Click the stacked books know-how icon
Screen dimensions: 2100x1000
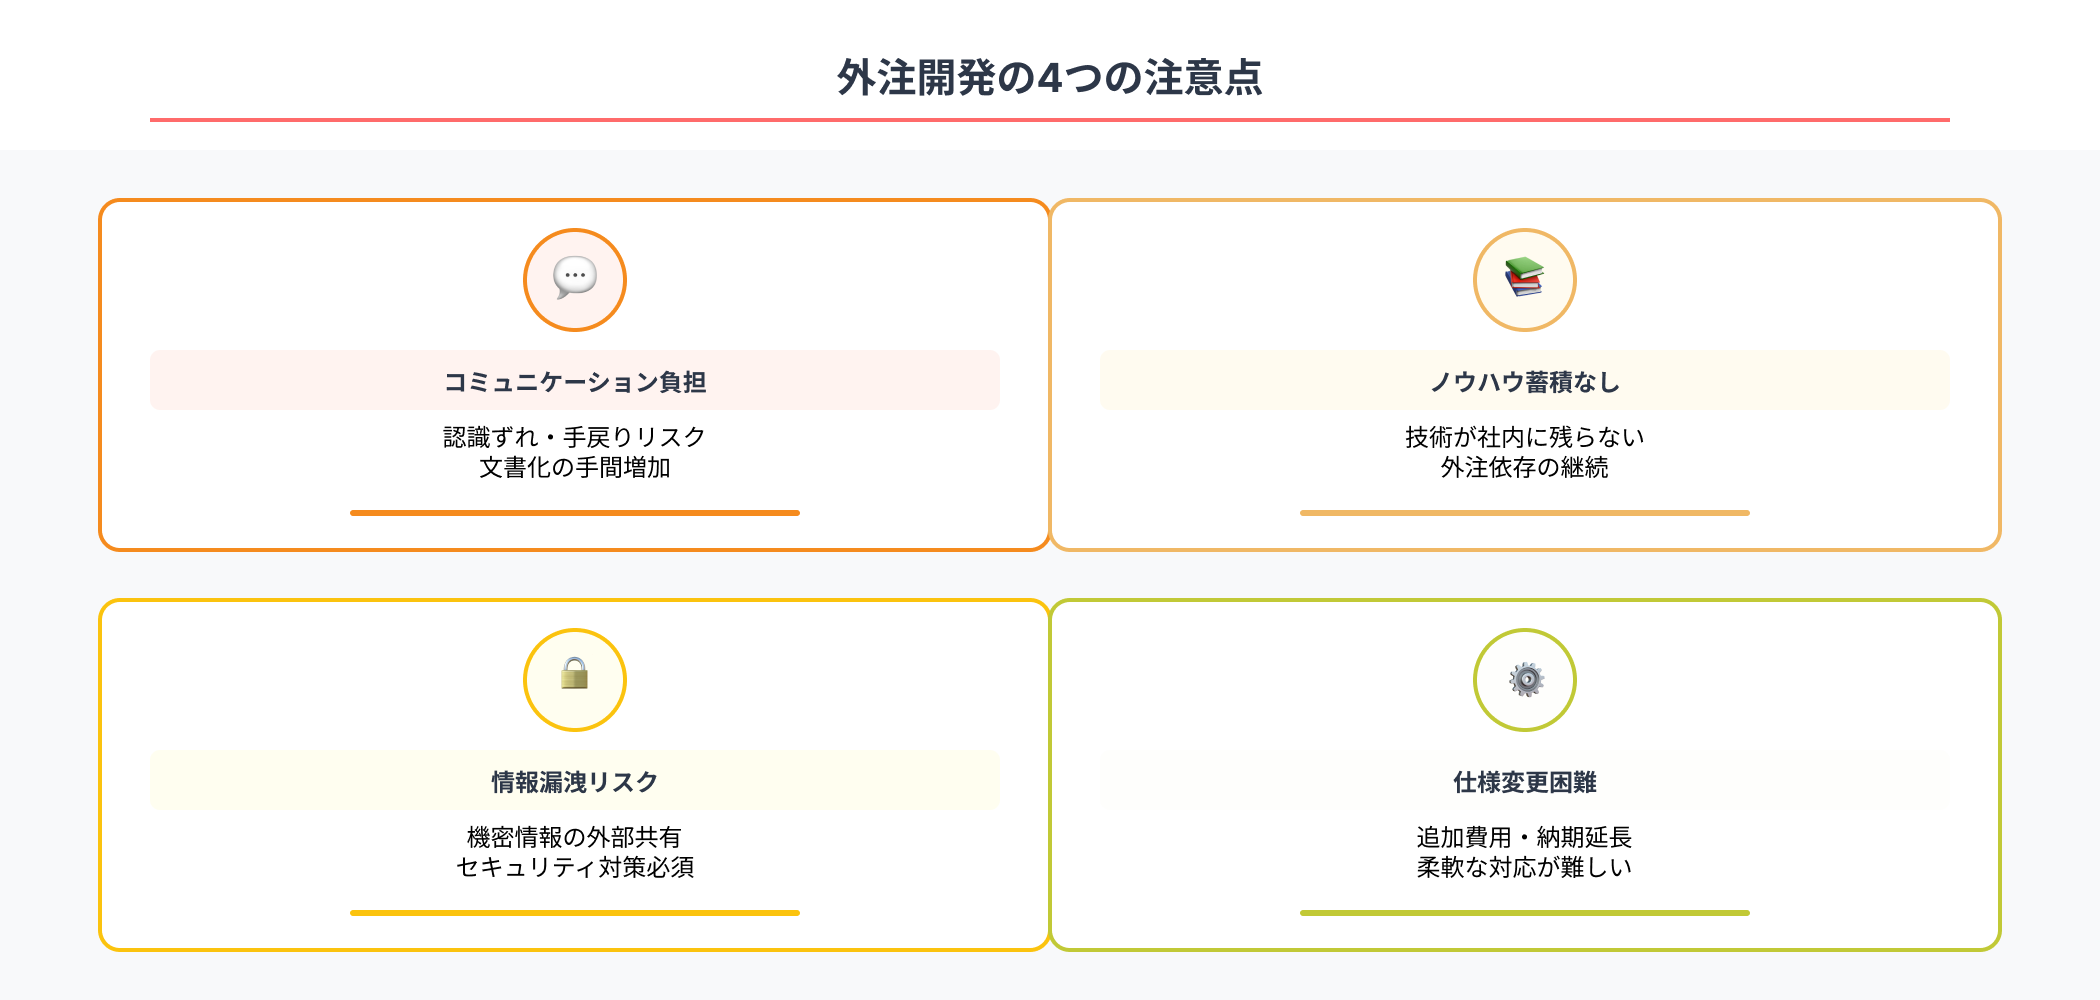point(1524,279)
